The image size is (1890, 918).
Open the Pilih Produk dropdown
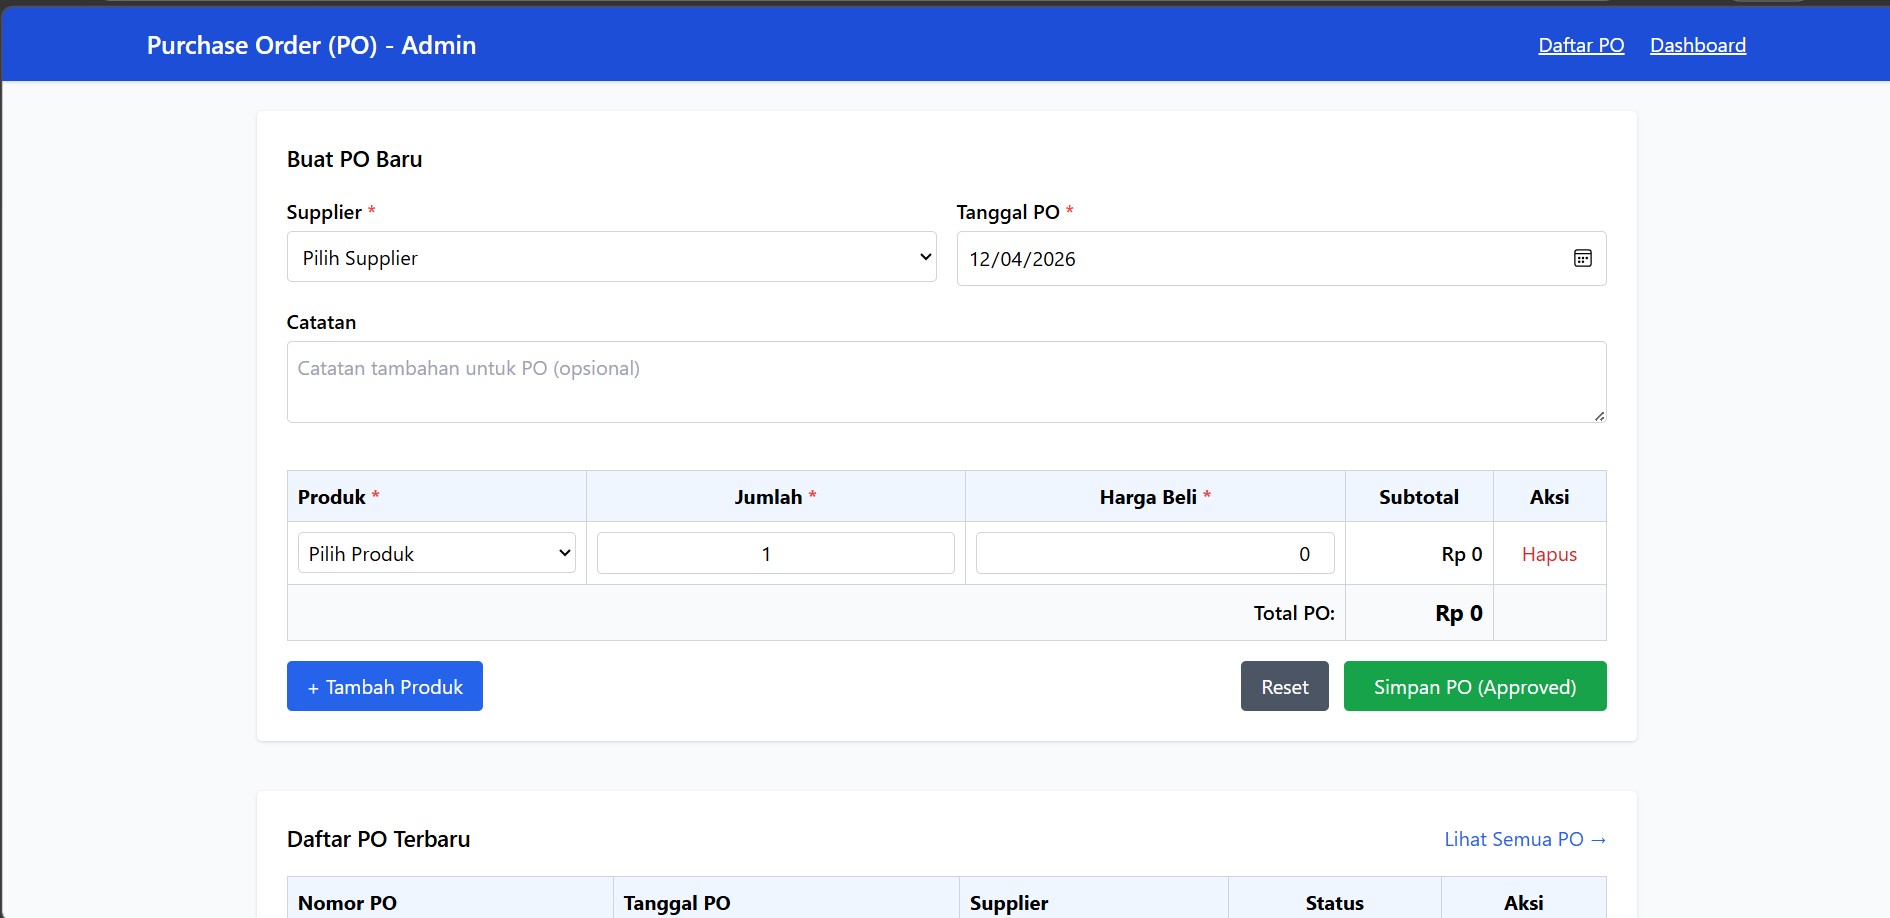[436, 554]
